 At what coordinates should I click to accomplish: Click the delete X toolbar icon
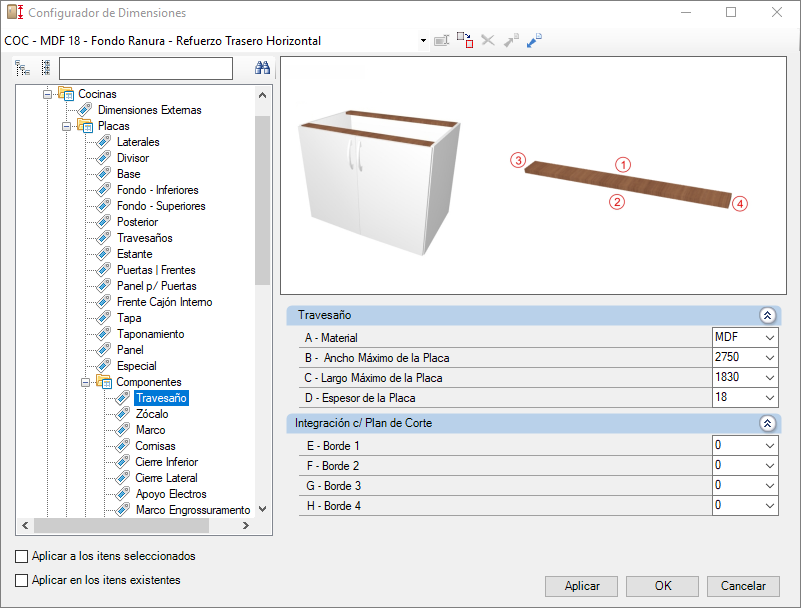point(488,40)
